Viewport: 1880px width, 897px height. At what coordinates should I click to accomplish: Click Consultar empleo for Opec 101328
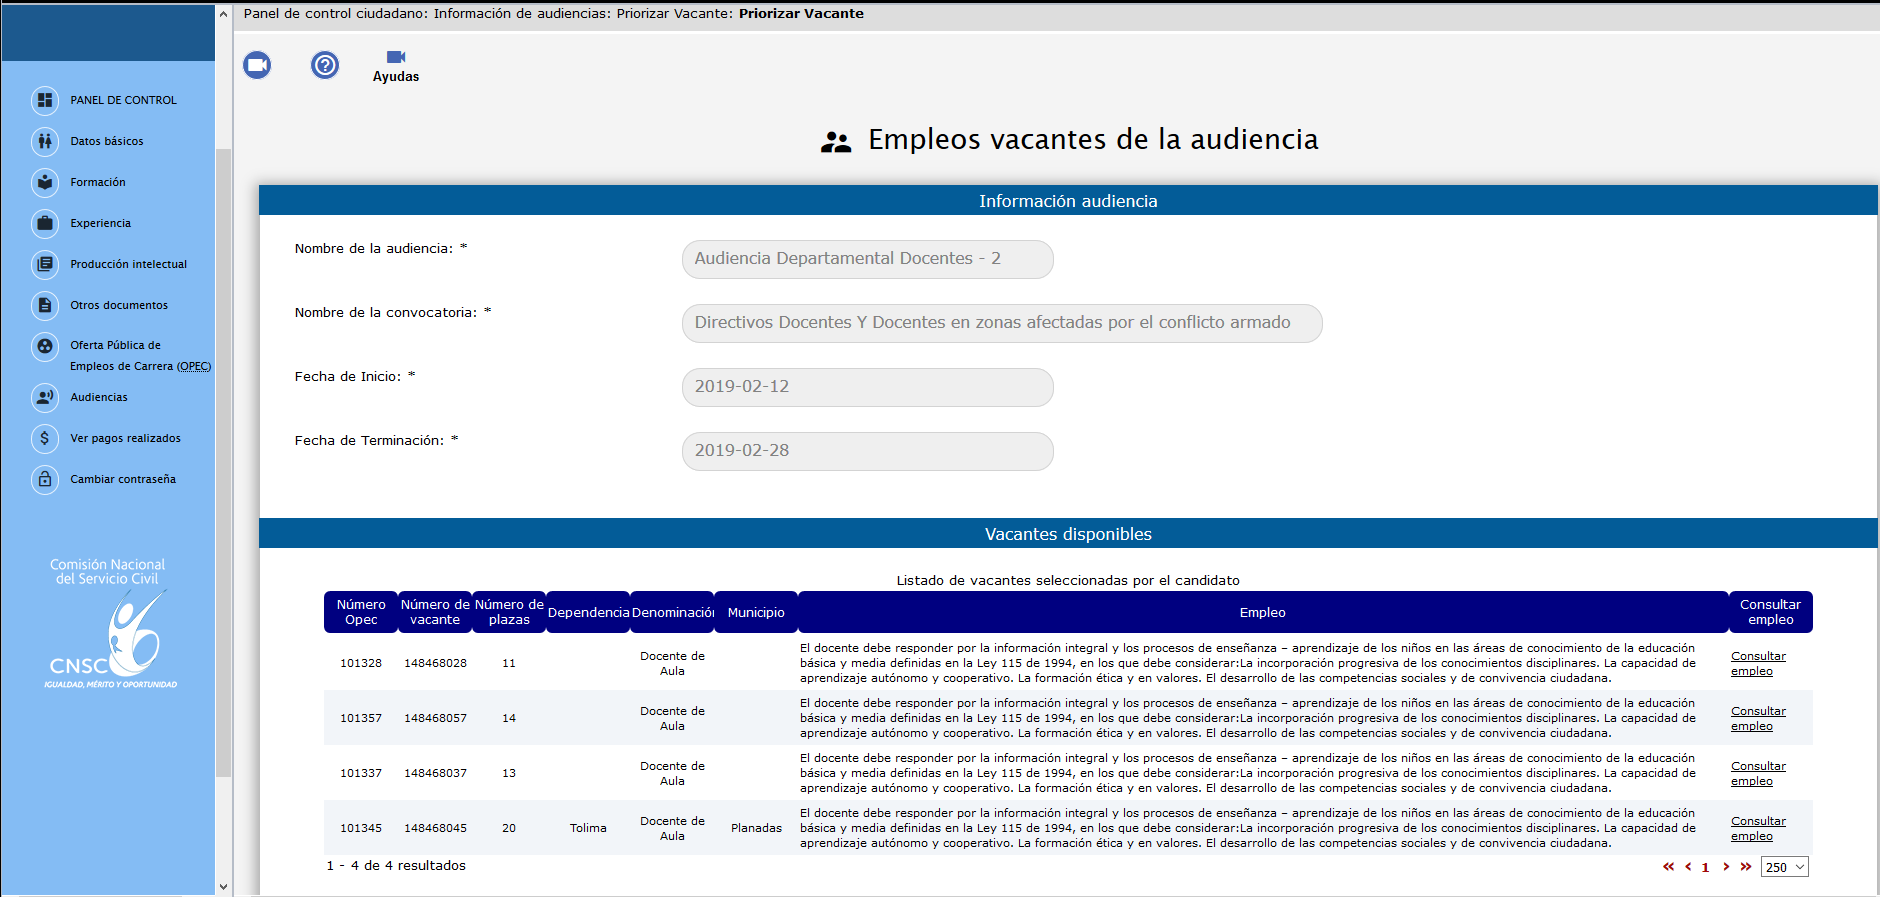(x=1757, y=663)
